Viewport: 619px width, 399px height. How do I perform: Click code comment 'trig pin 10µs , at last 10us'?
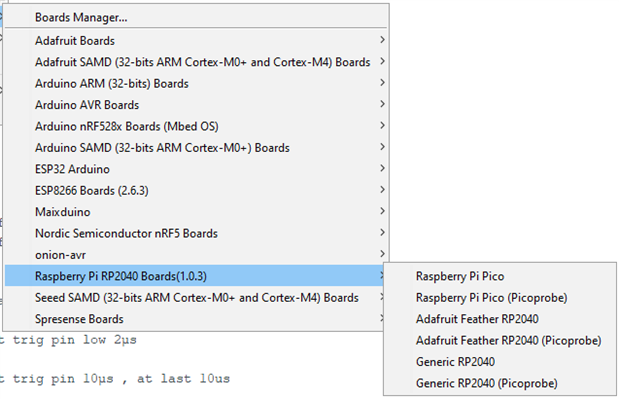[121, 378]
